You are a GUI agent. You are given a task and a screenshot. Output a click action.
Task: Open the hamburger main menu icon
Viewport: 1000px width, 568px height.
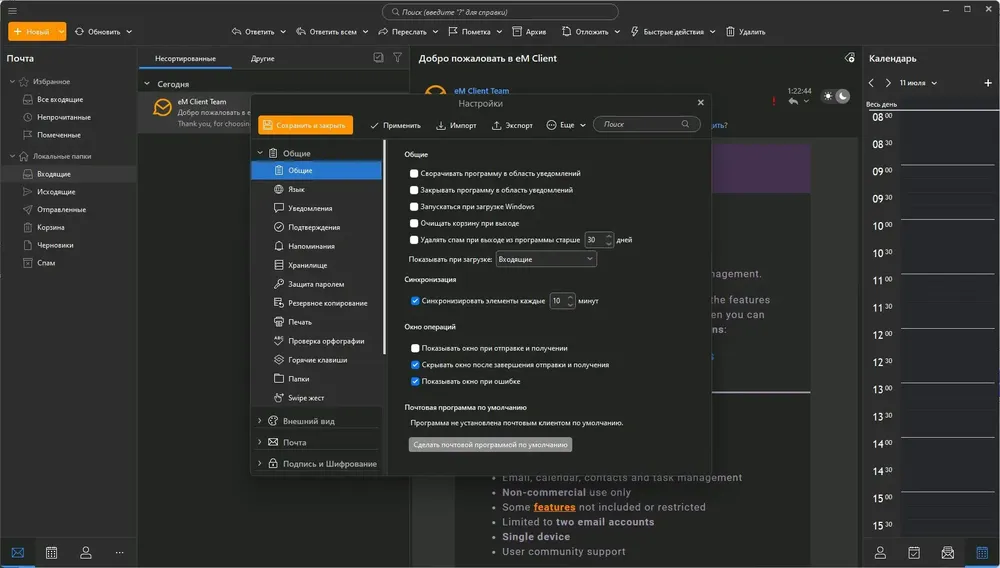[12, 11]
